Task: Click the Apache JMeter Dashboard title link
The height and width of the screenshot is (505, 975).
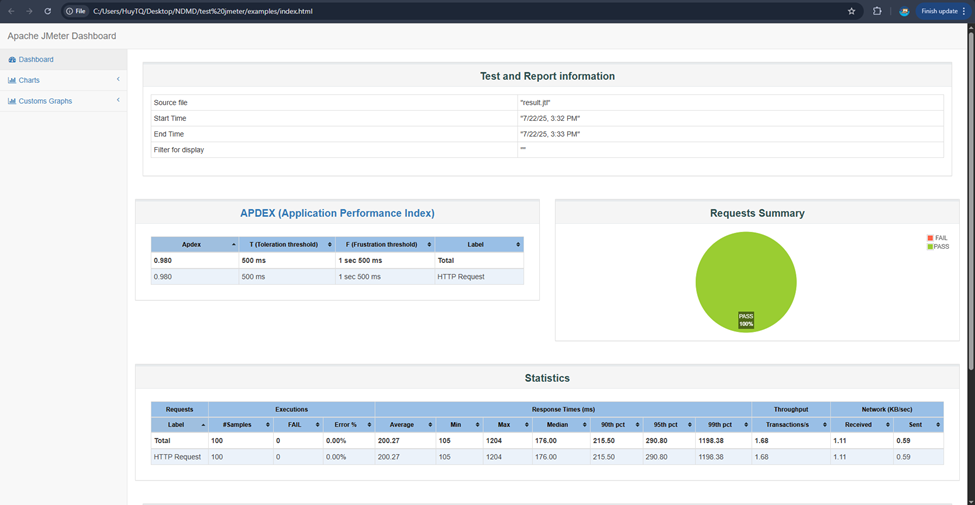Action: click(x=62, y=36)
